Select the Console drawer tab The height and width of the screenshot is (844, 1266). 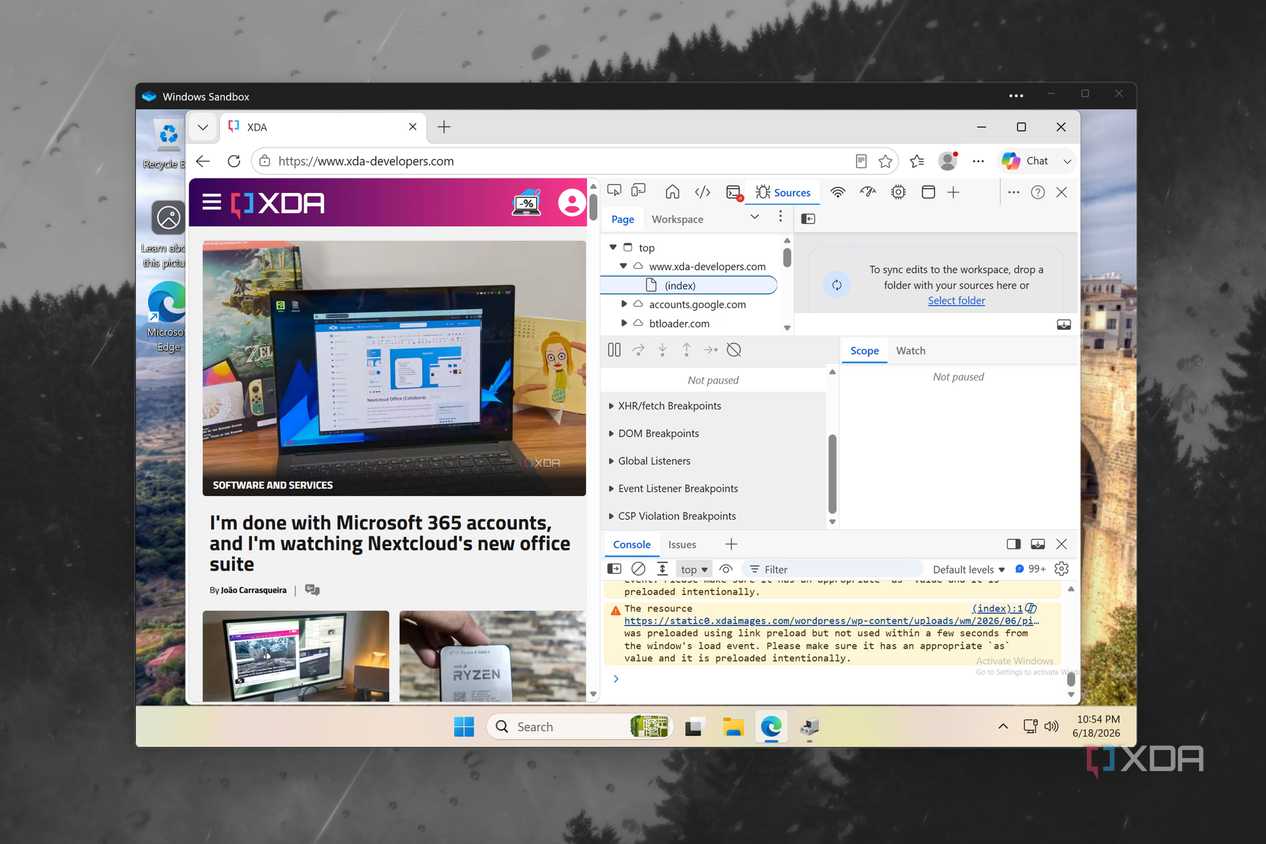632,544
